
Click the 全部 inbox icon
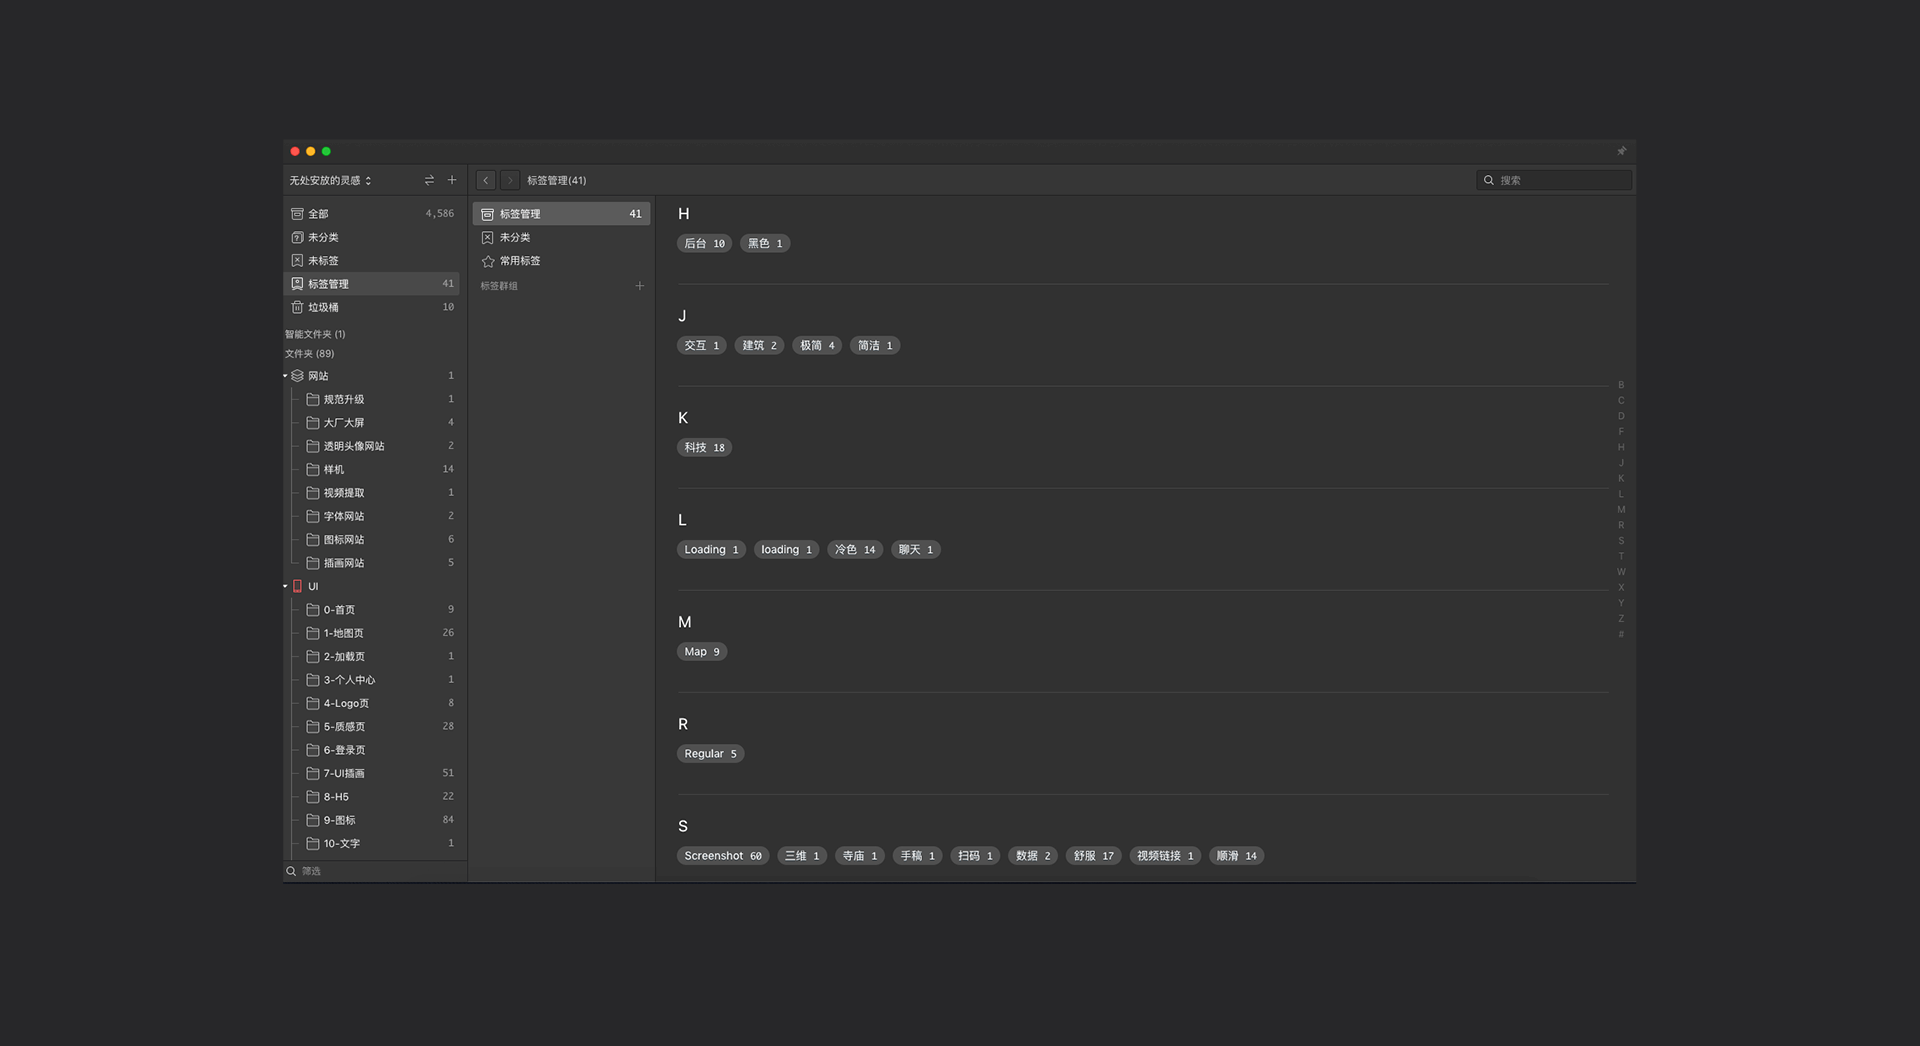(297, 214)
